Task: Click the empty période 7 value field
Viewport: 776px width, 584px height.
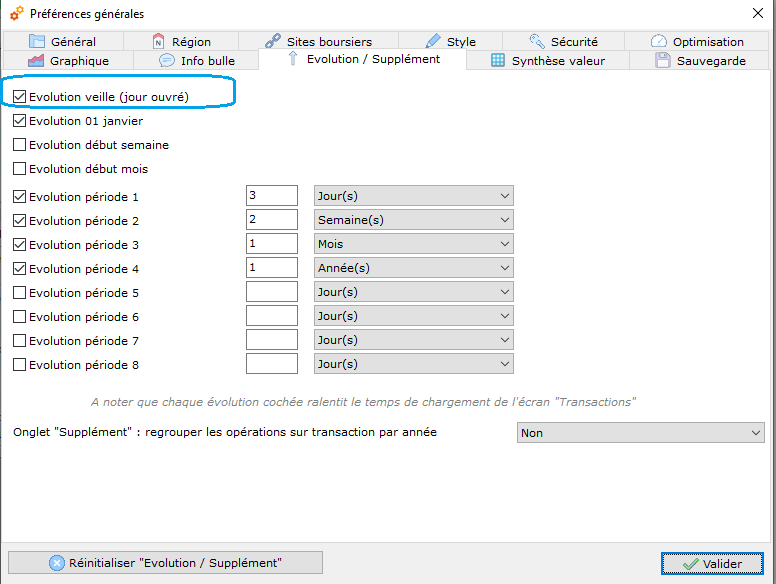Action: [272, 340]
